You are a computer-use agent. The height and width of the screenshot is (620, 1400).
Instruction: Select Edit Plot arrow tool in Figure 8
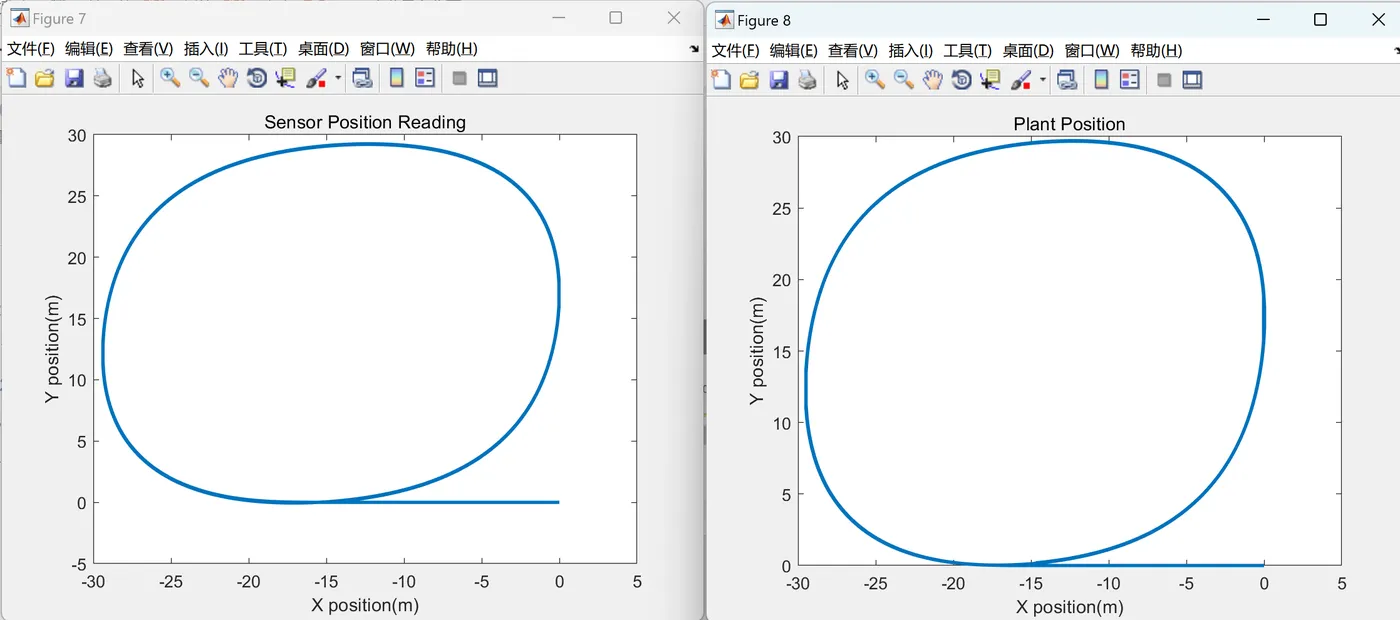pos(843,80)
